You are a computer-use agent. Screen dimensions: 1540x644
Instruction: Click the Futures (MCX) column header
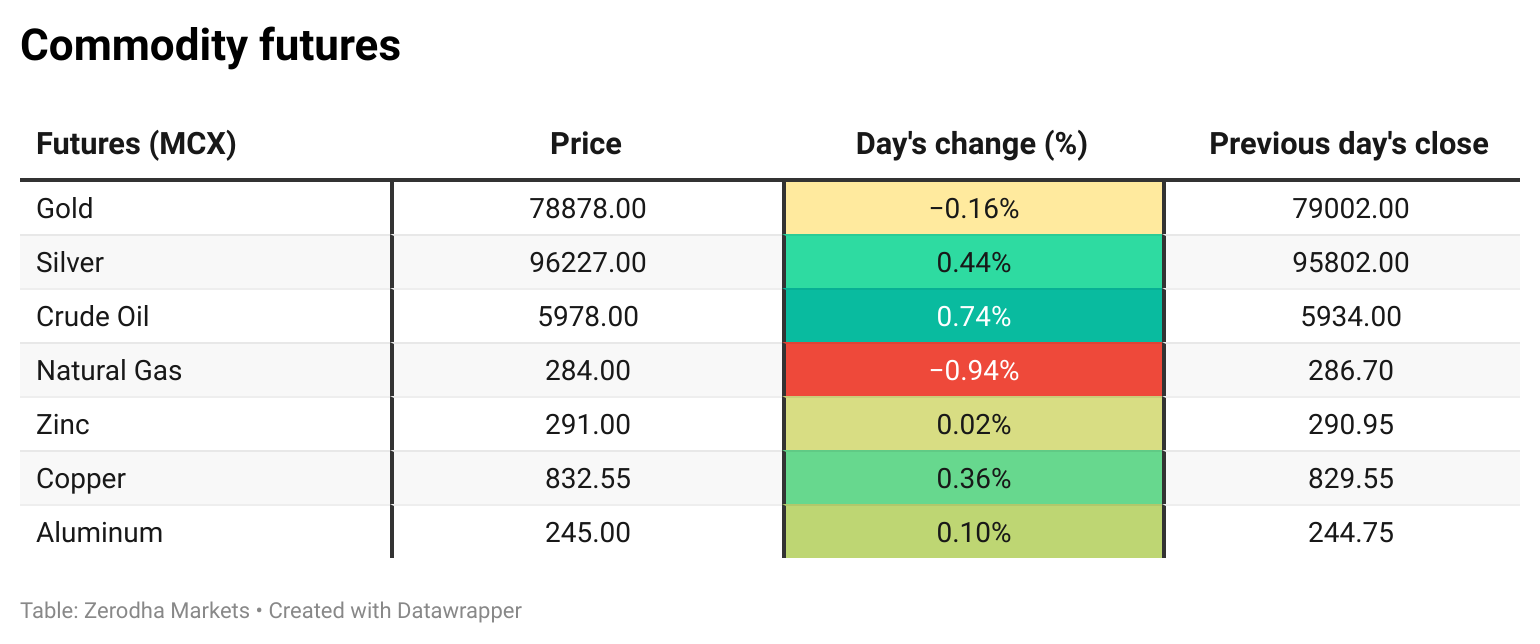click(136, 144)
